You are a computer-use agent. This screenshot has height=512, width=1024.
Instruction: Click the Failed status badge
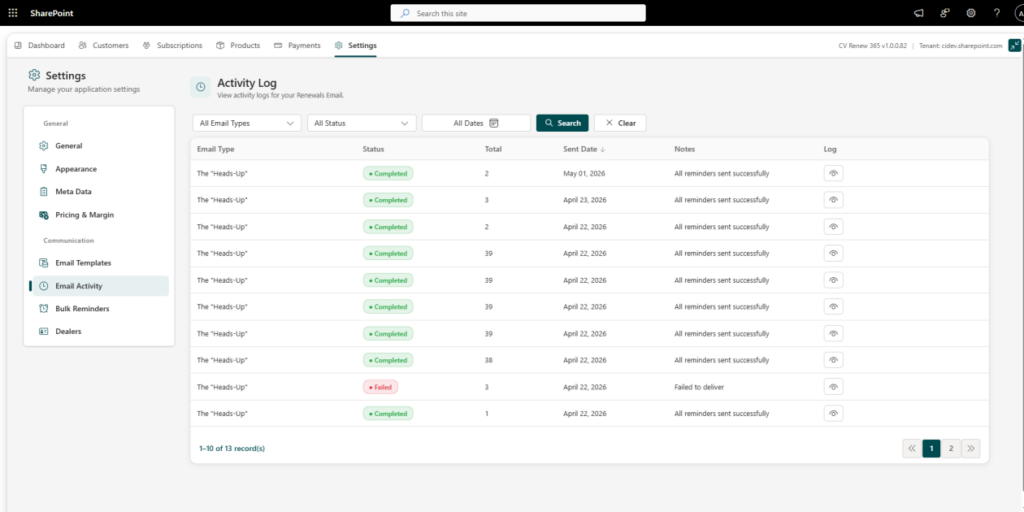pos(380,387)
